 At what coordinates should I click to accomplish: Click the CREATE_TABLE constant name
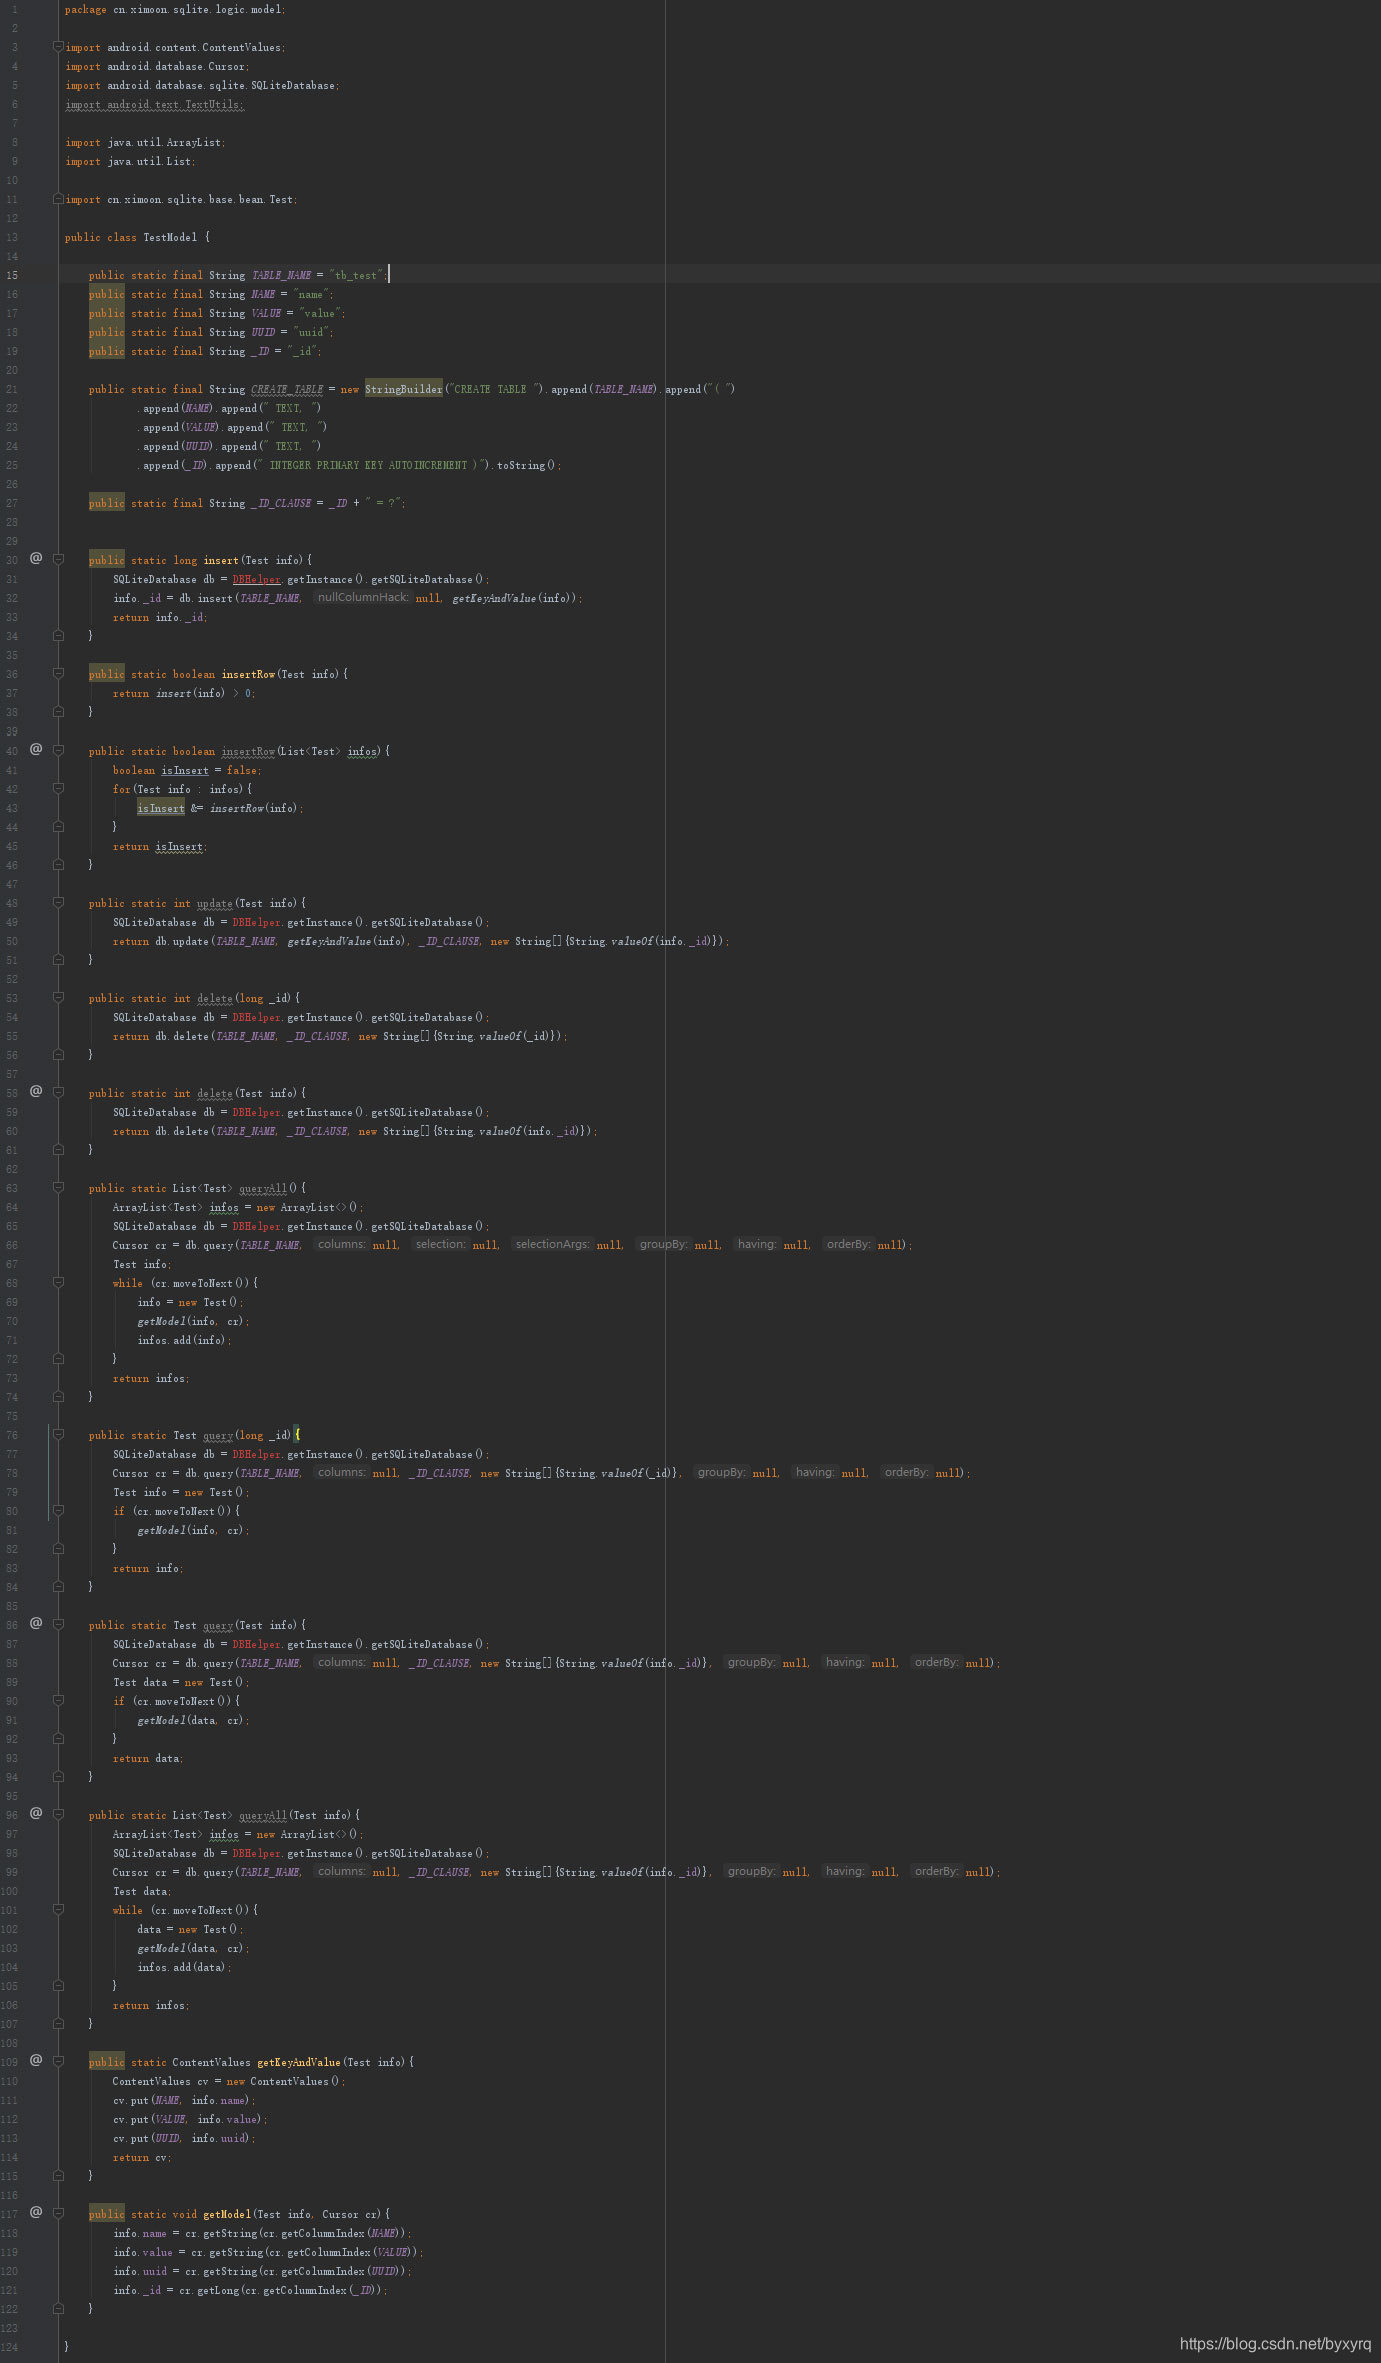coord(287,389)
